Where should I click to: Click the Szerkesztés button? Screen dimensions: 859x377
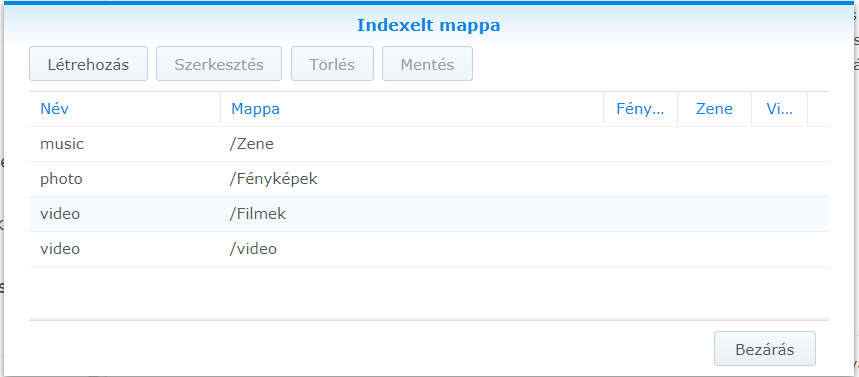(x=219, y=64)
